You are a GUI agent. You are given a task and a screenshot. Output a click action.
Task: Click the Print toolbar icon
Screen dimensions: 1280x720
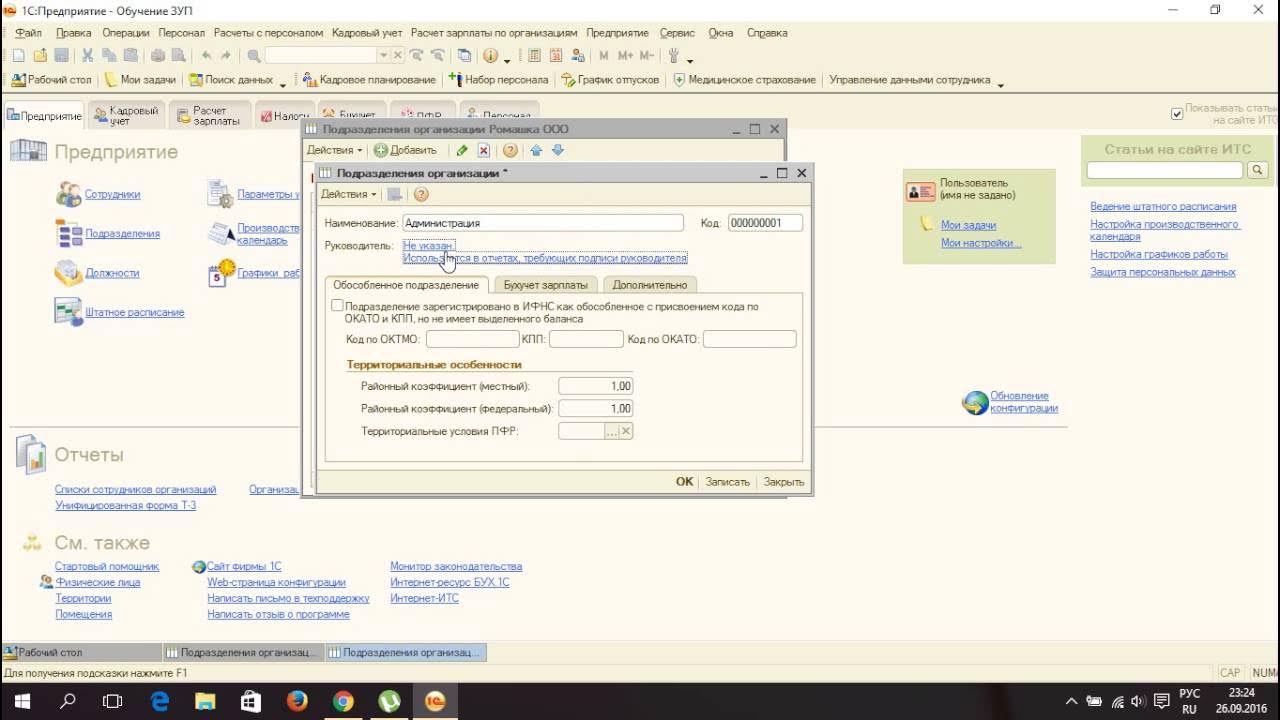pyautogui.click(x=157, y=56)
